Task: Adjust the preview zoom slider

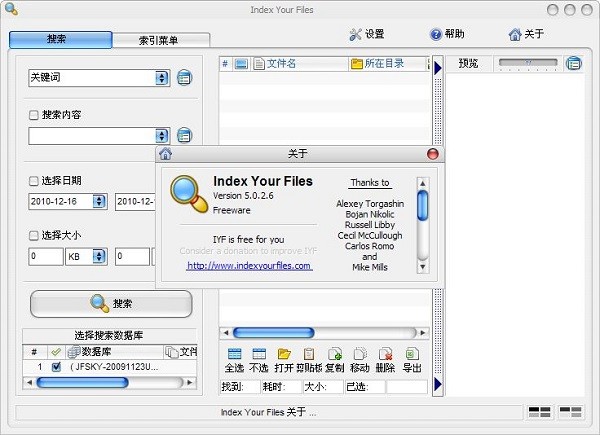Action: 528,63
